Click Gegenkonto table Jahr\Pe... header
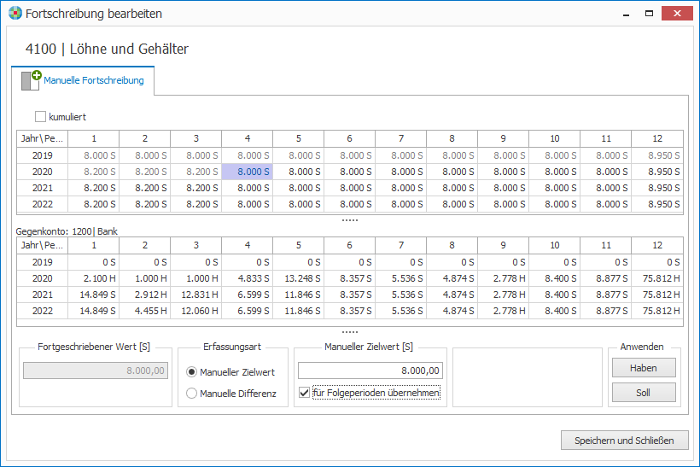Image resolution: width=700 pixels, height=467 pixels. click(x=42, y=246)
